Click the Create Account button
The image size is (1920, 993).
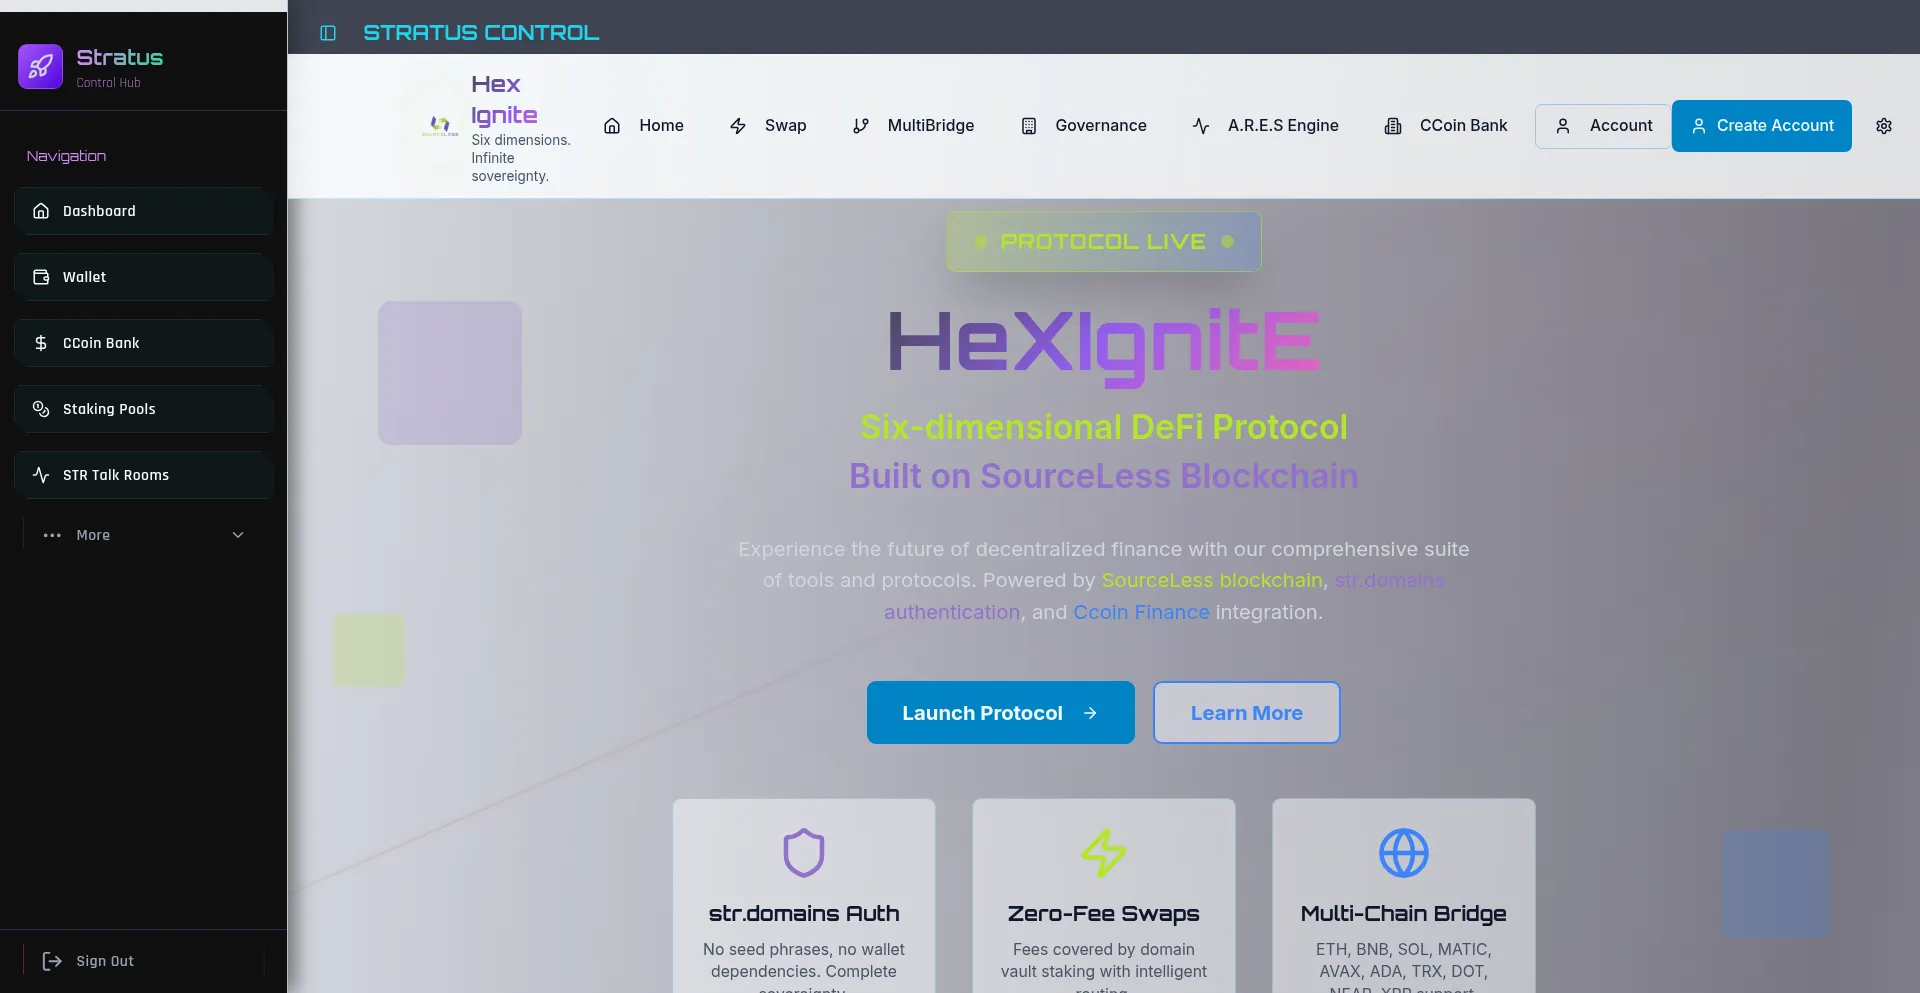coord(1762,126)
